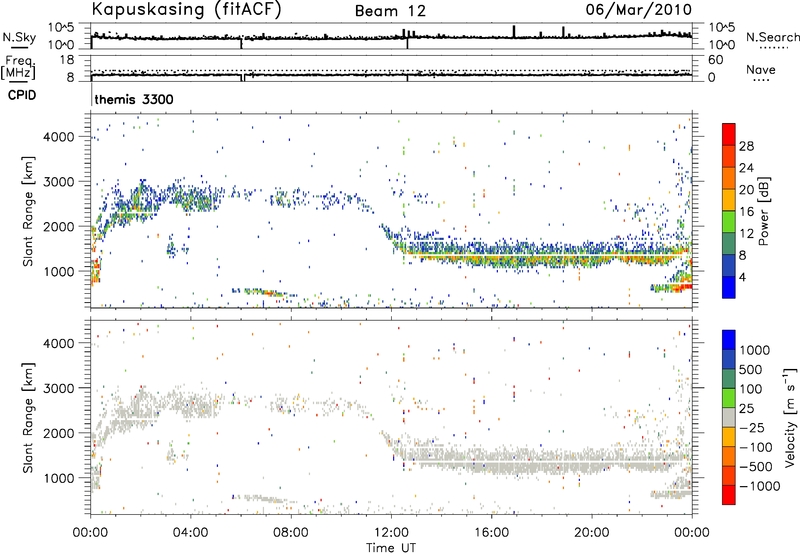The height and width of the screenshot is (554, 800).
Task: Click the 1000 tick of velocity panel
Action: pos(59,478)
